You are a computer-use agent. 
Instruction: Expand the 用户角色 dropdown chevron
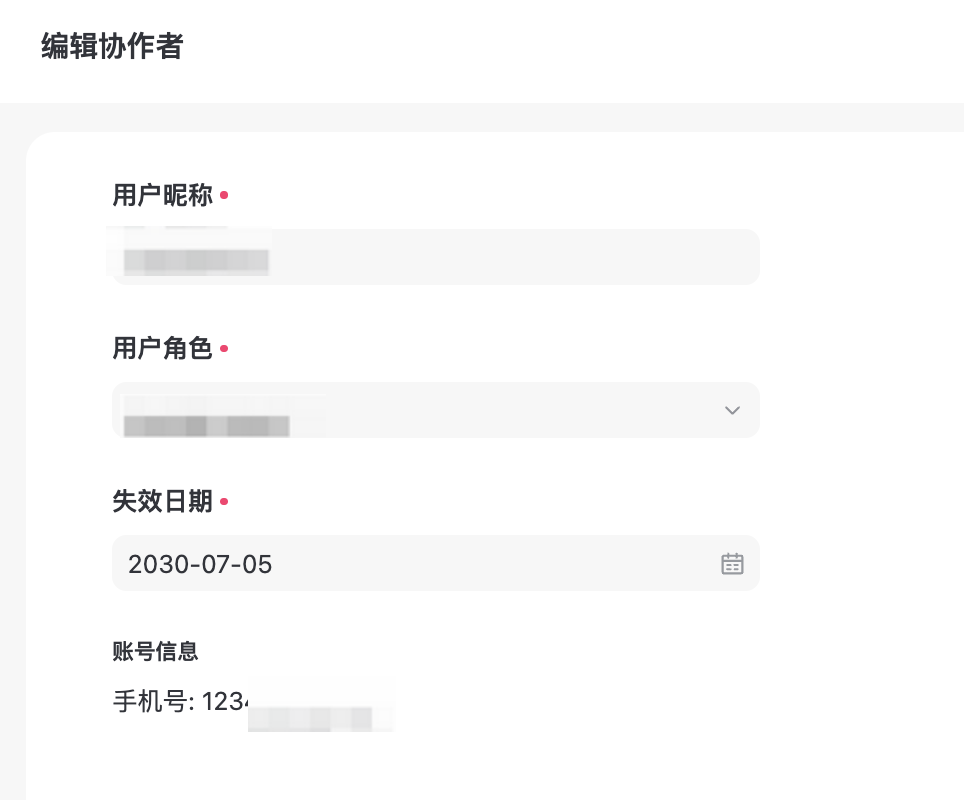point(732,410)
